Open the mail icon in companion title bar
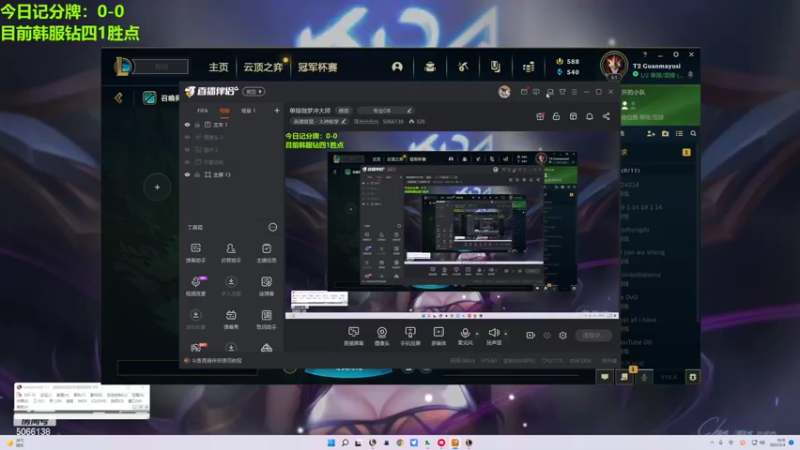 click(x=524, y=92)
